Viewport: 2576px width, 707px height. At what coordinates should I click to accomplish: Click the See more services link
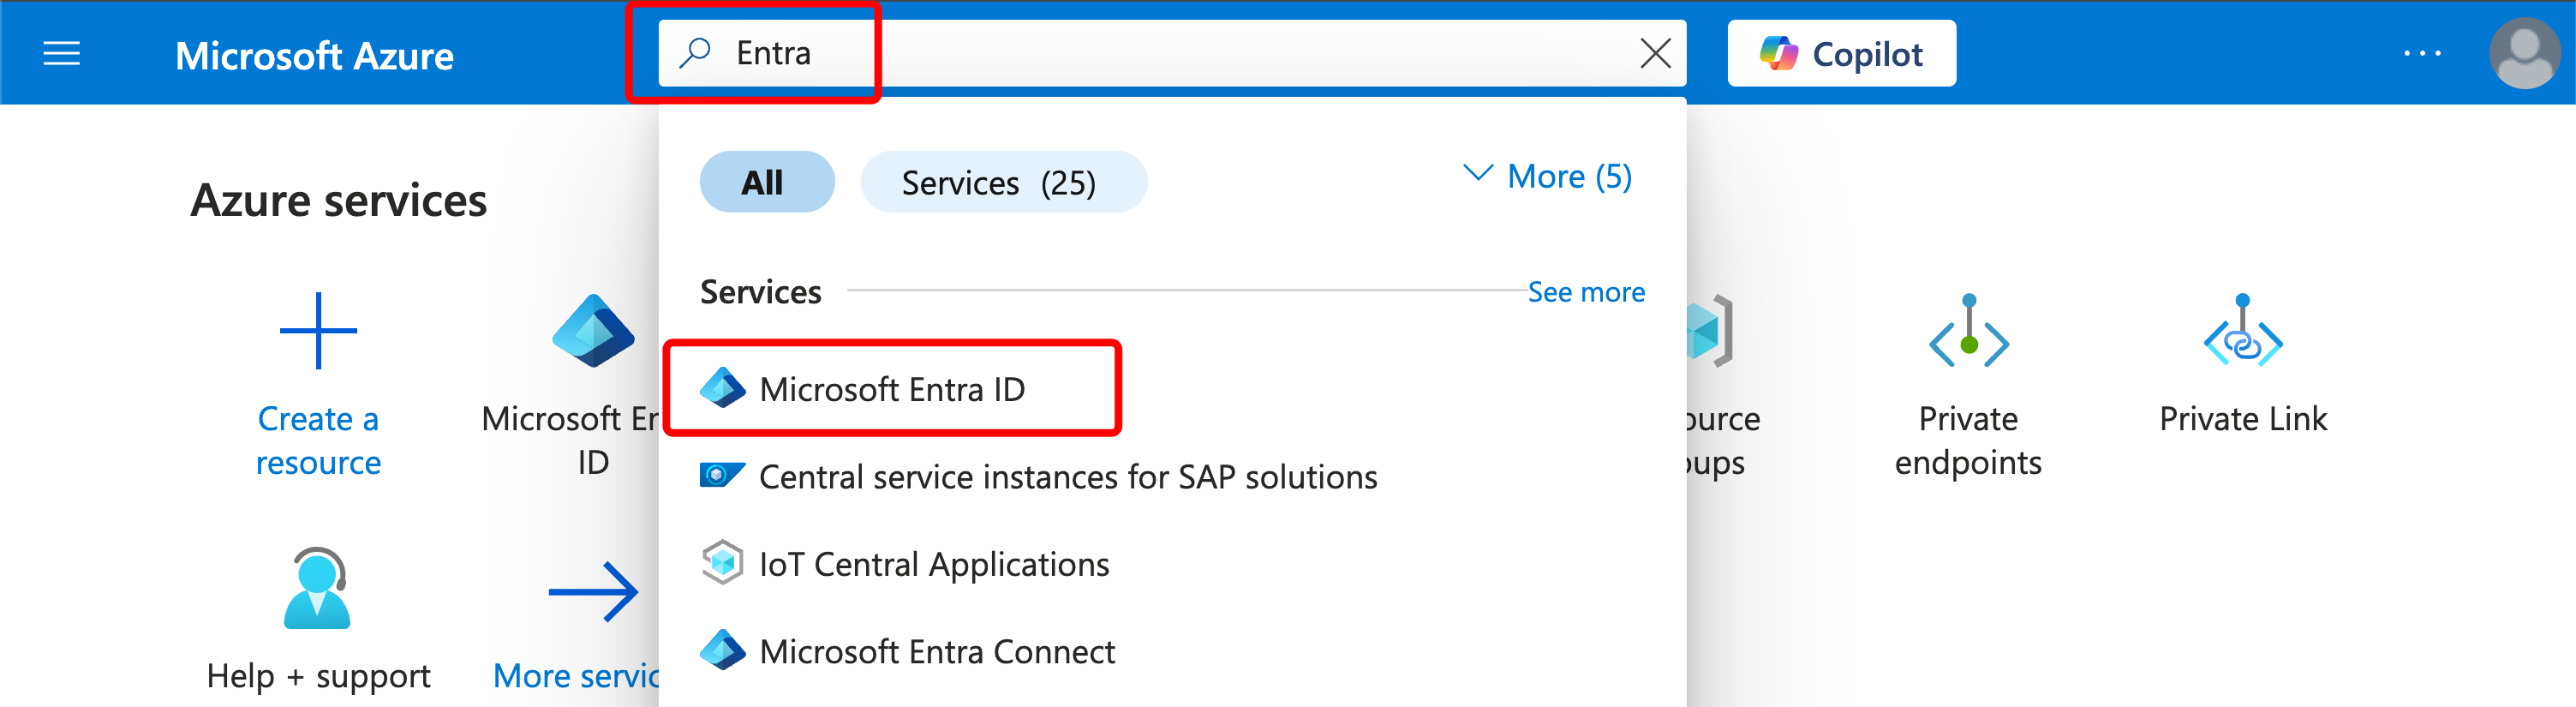click(1585, 292)
